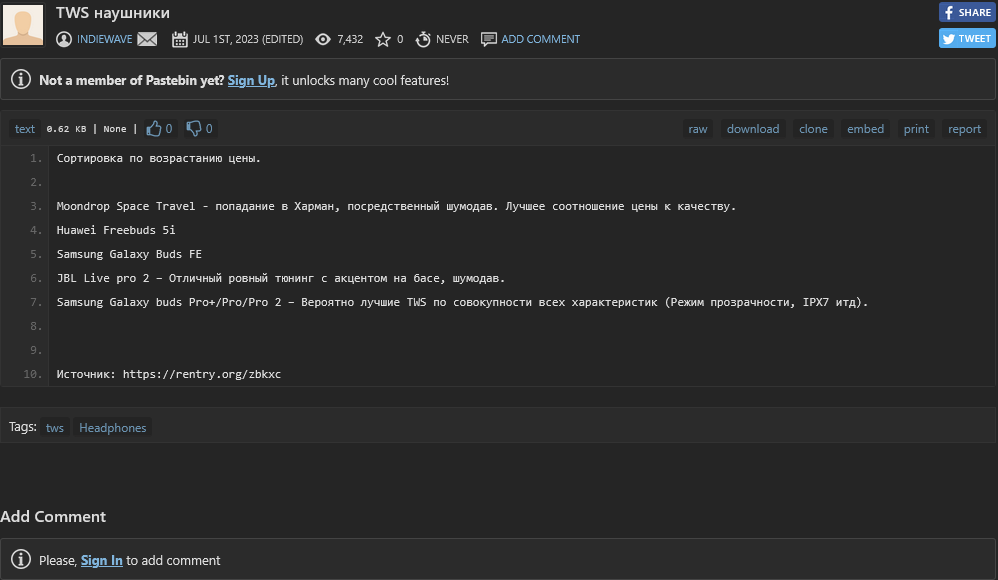The image size is (998, 580).
Task: Click the line 'Huawei Freebuds 5i'
Action: 116,230
